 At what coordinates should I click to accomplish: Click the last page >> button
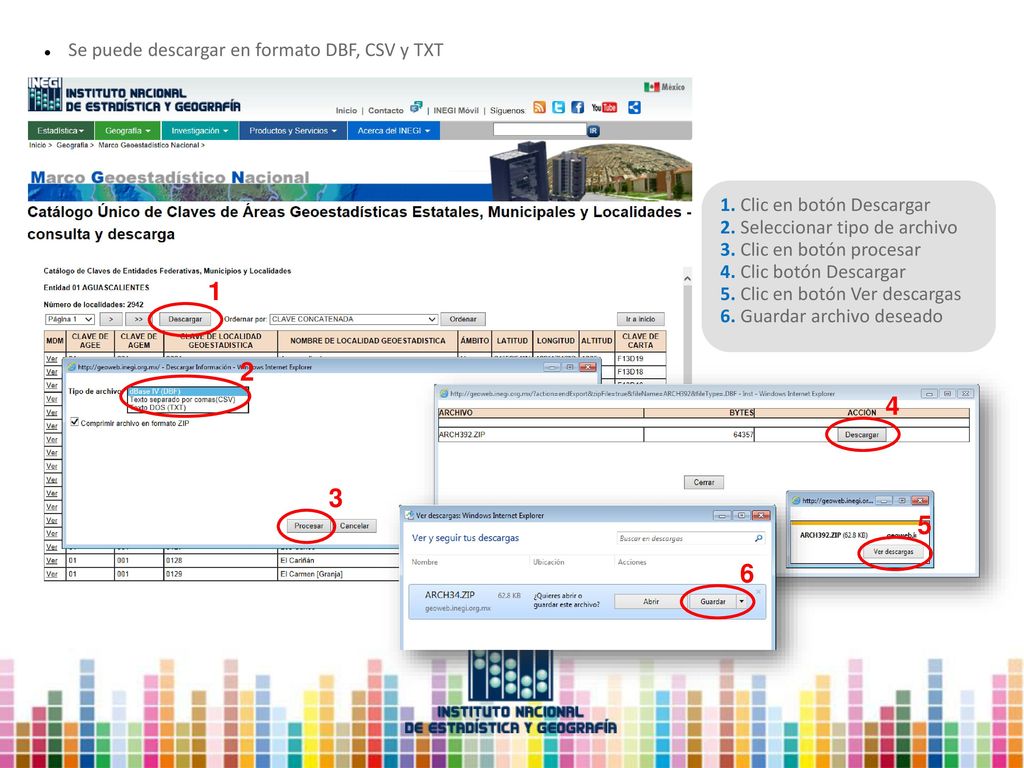pos(138,319)
